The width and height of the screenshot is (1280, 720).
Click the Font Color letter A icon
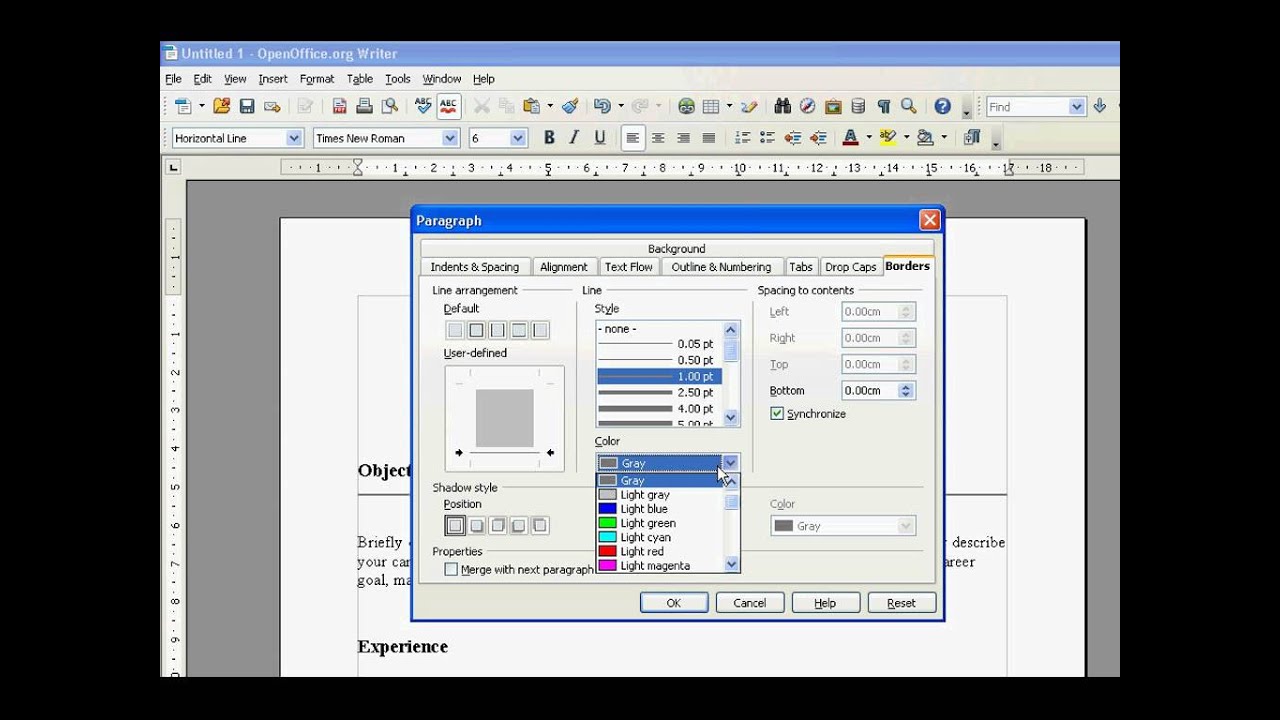tap(851, 138)
